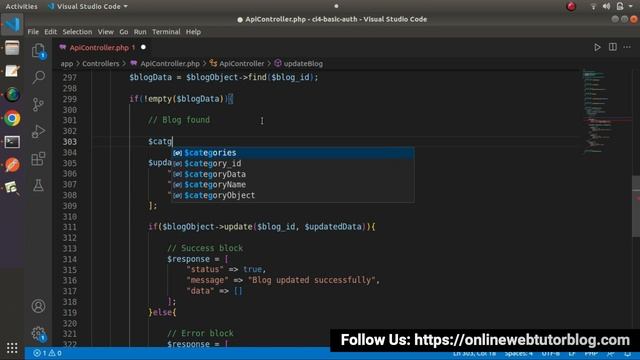This screenshot has width=640, height=360.
Task: Open the Help menu
Action: click(x=193, y=32)
